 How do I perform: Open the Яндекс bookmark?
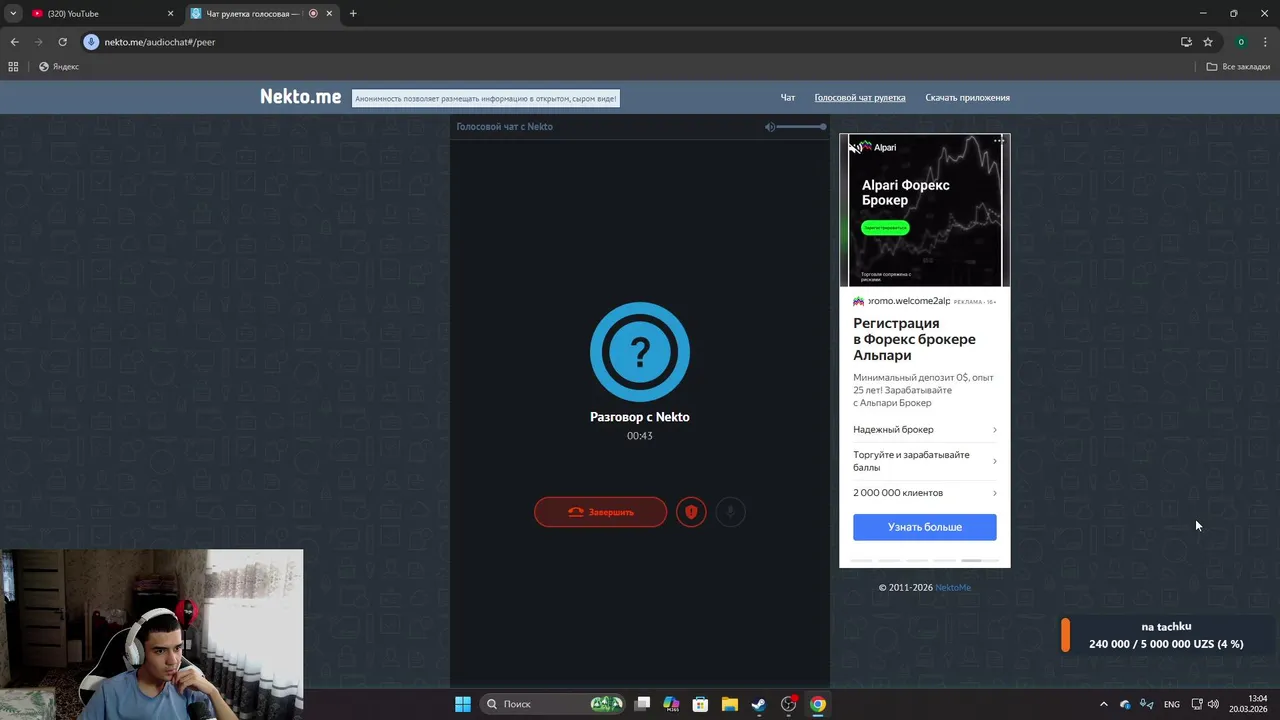[x=59, y=67]
